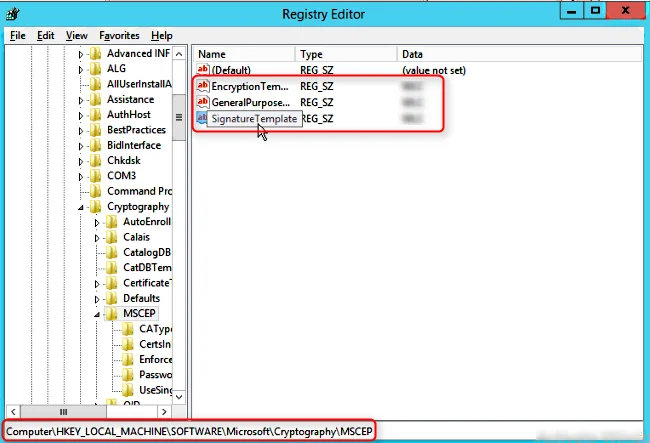Open the Edit menu
The image size is (650, 443).
point(46,36)
